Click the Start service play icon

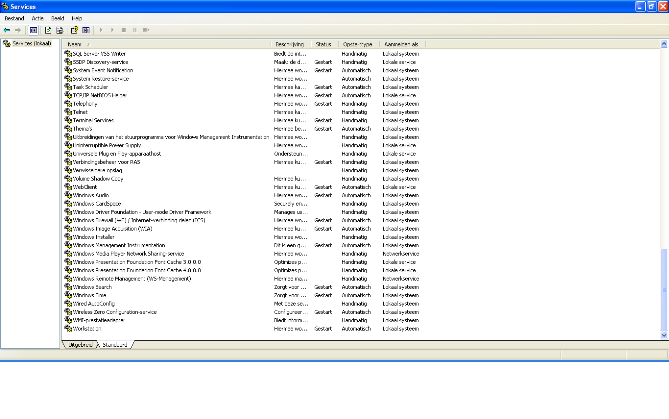click(x=101, y=30)
